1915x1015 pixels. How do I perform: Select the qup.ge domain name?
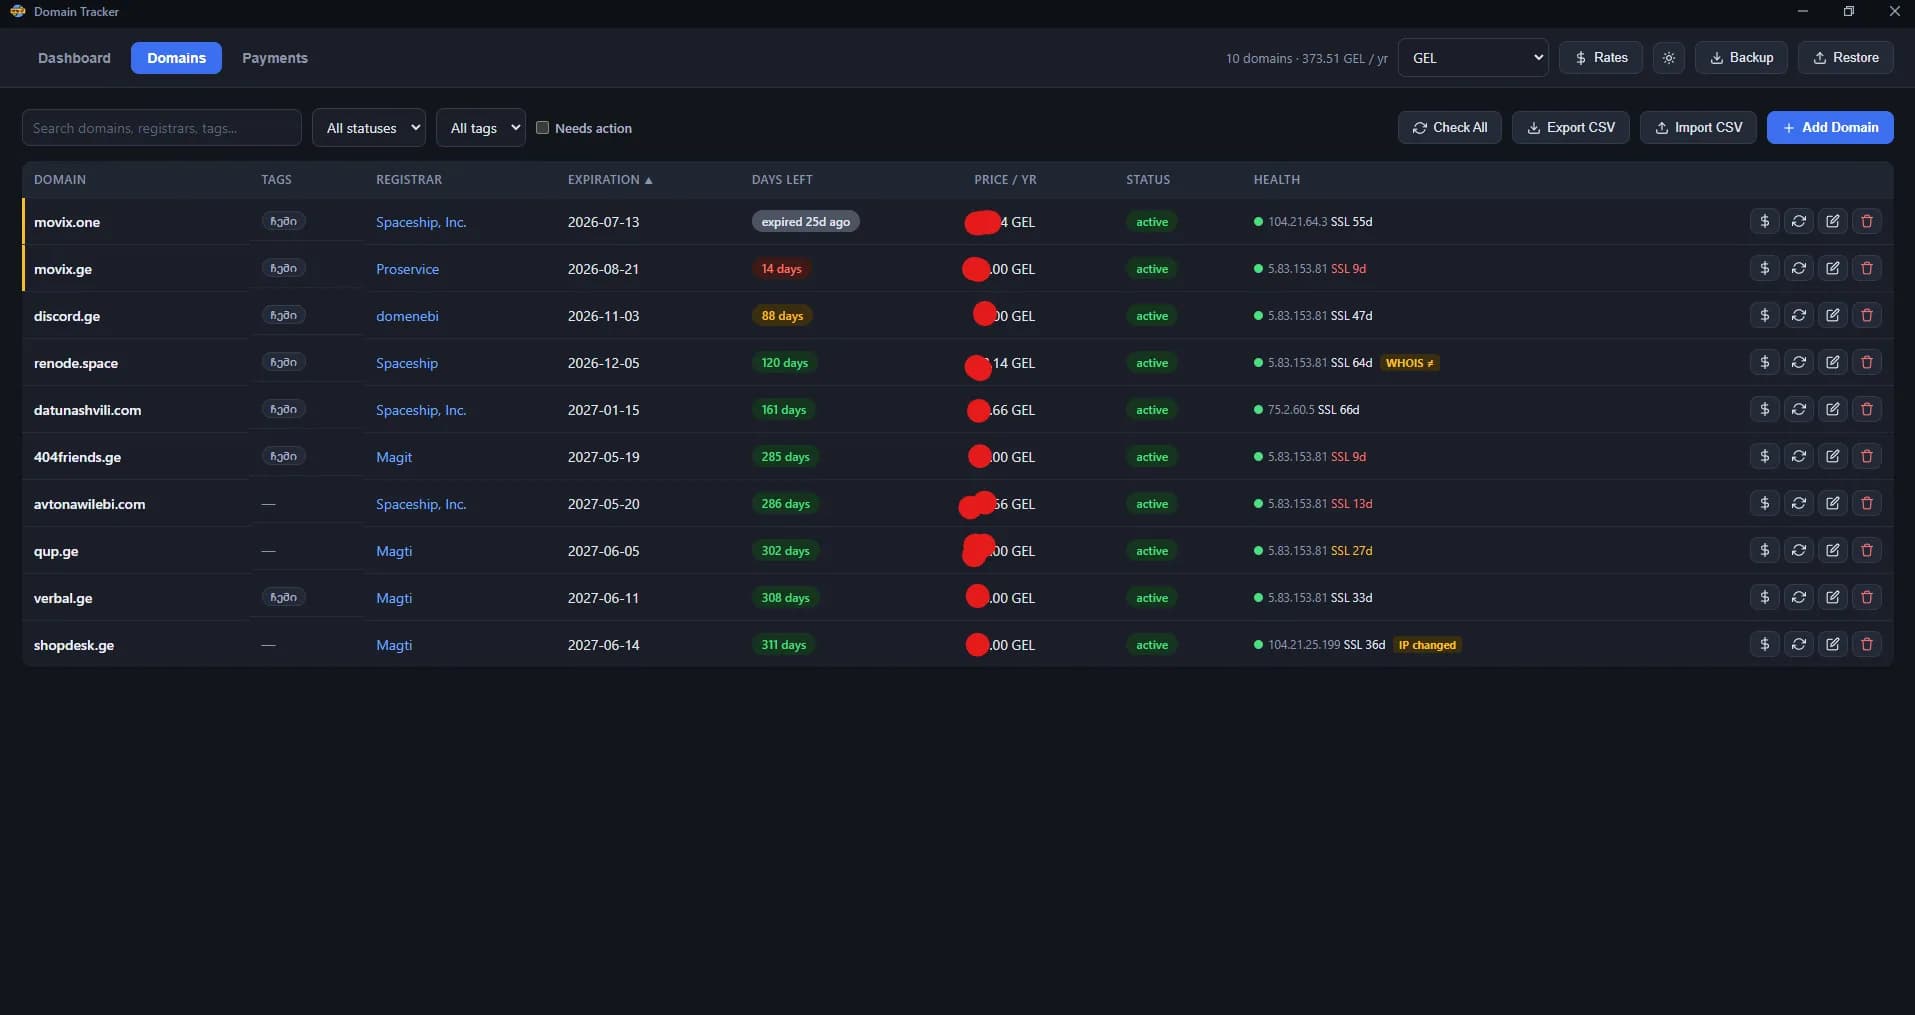click(56, 551)
